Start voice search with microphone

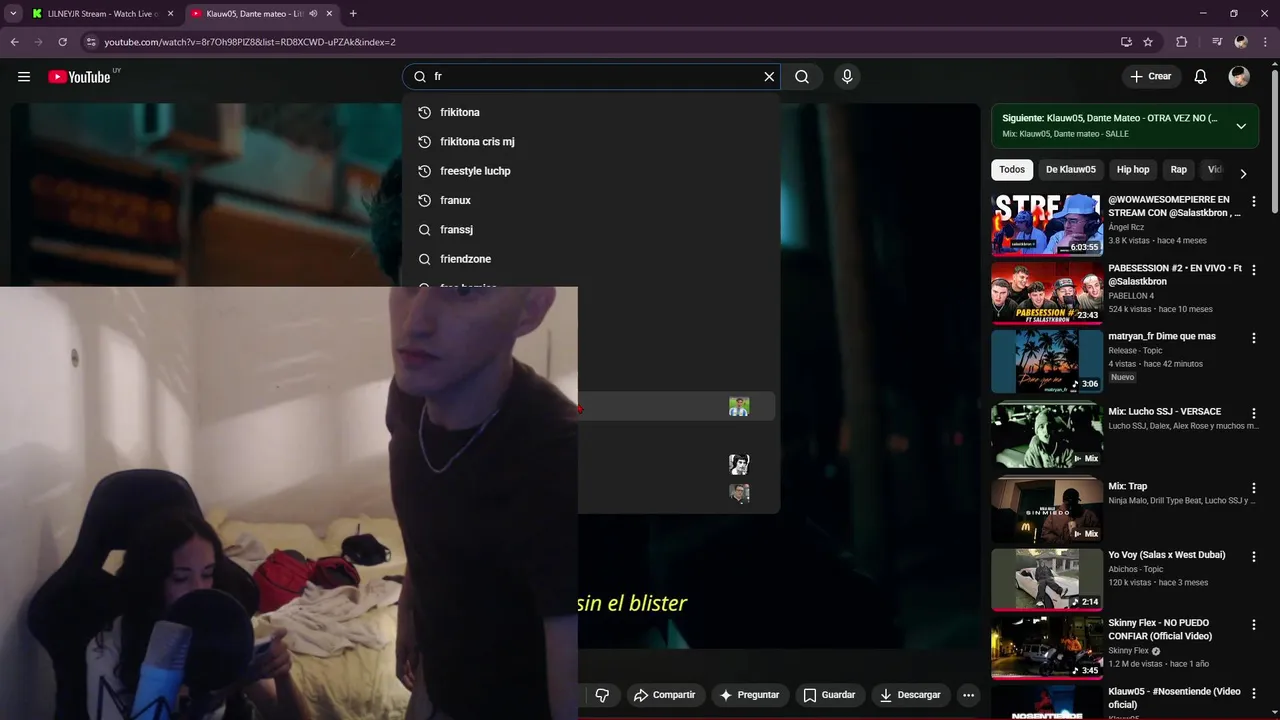pos(847,77)
